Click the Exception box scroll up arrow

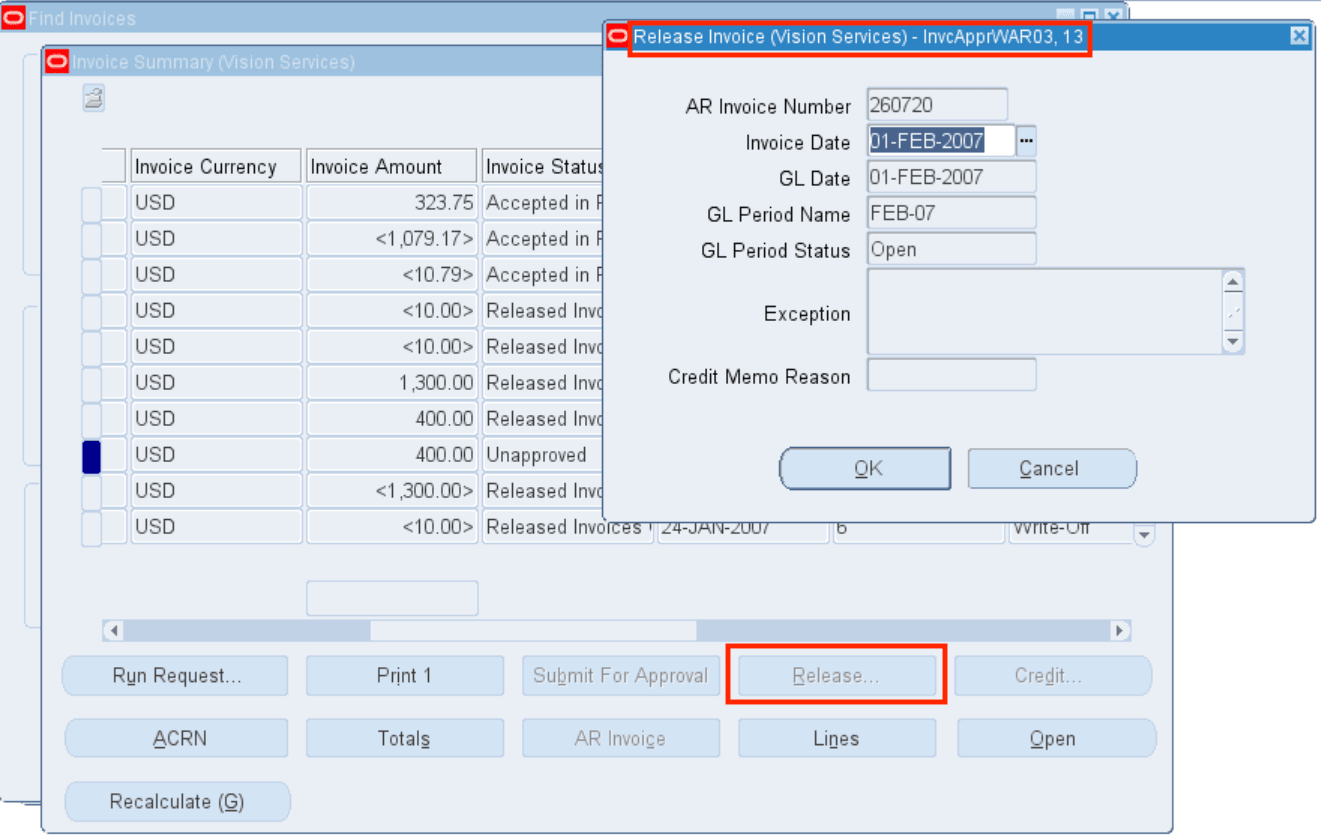[1233, 281]
